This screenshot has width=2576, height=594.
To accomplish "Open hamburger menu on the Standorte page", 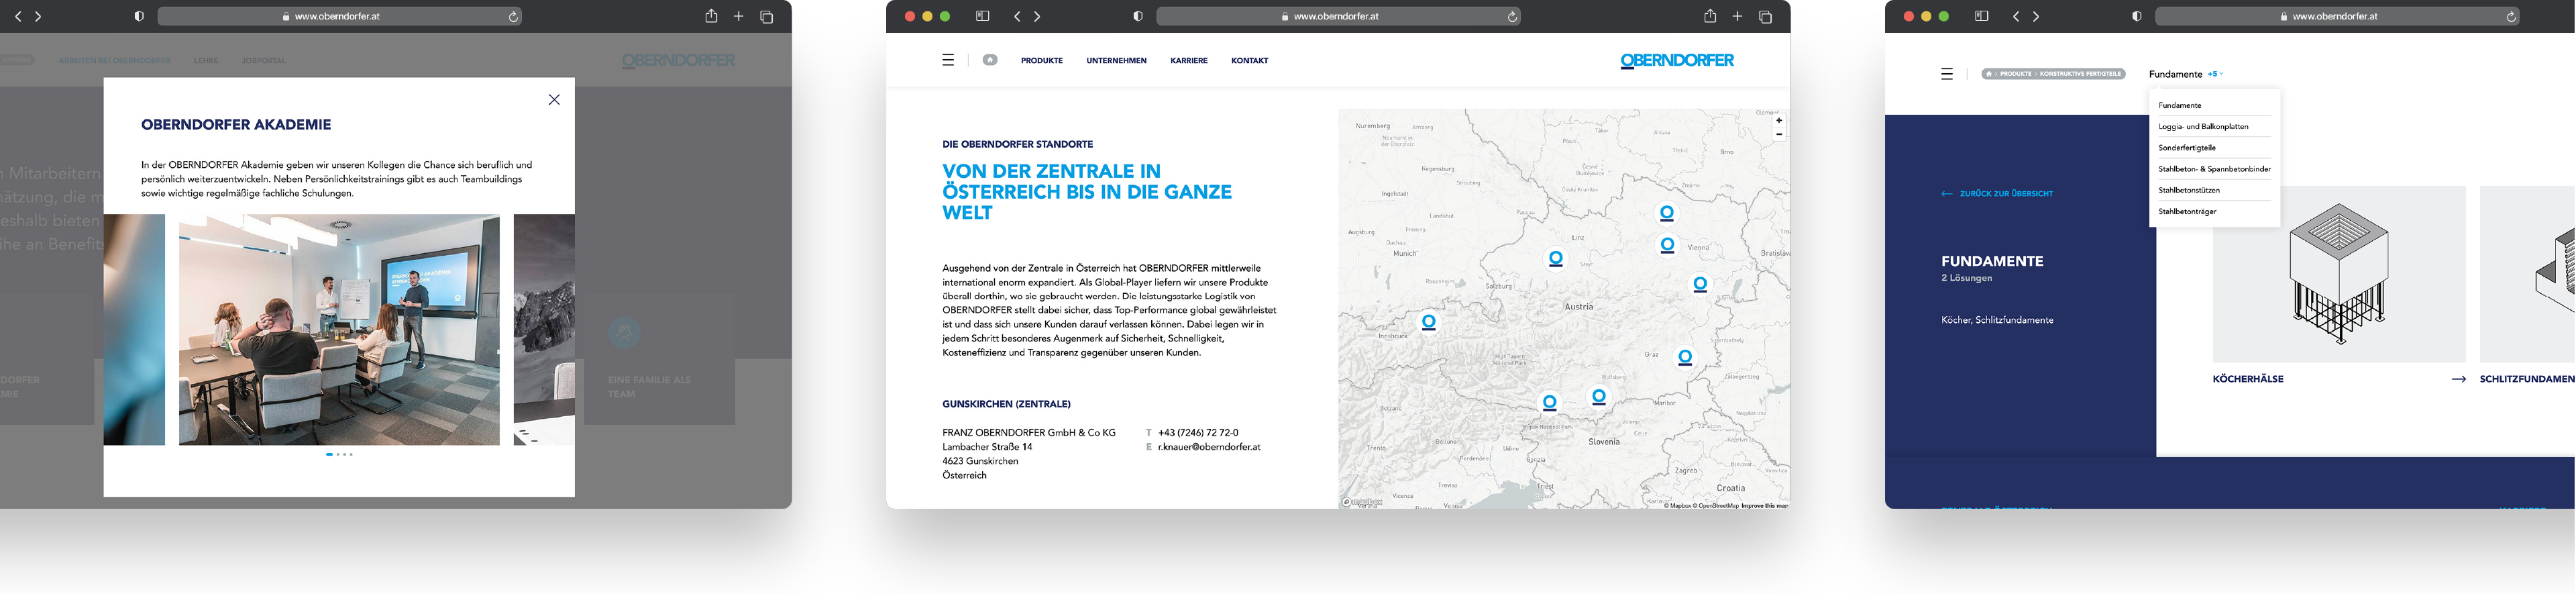I will [x=948, y=61].
